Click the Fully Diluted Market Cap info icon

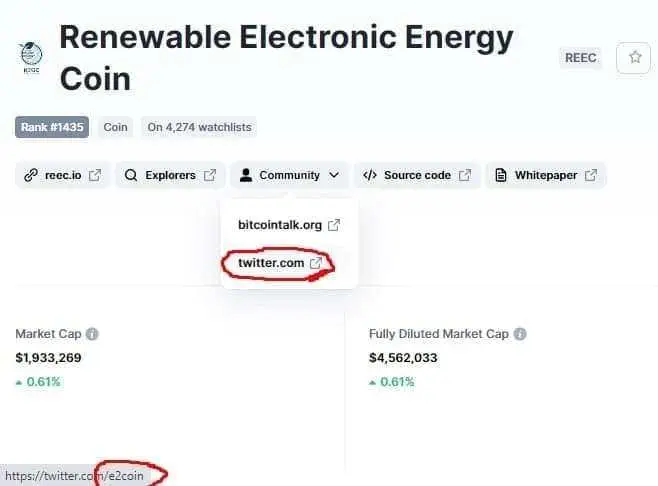(520, 334)
